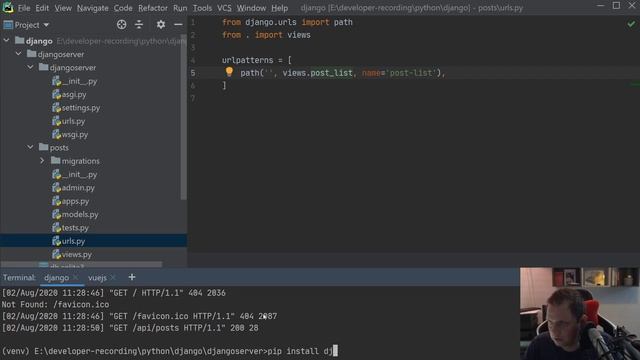Open the Edit menu

(x=42, y=8)
